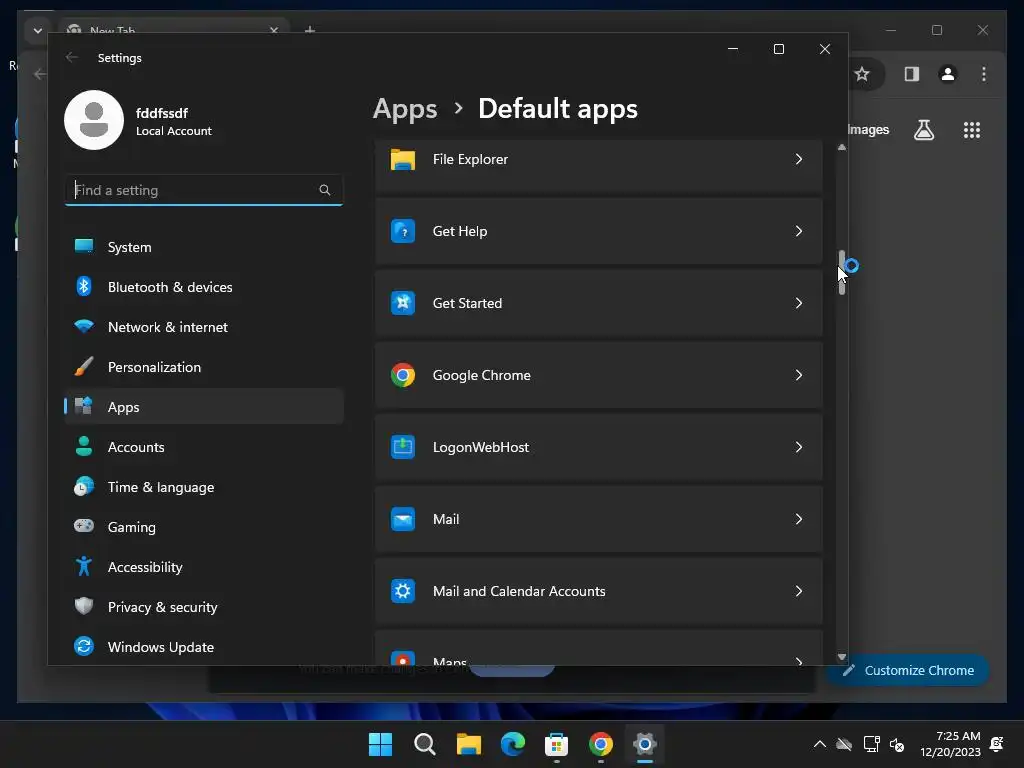Select Personalization in the sidebar

coord(204,367)
